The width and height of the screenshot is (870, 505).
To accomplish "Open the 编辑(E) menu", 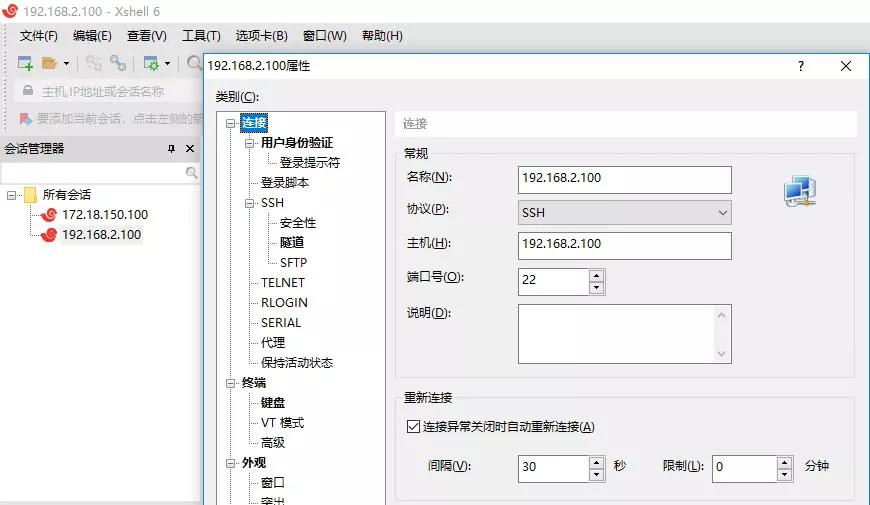I will (92, 36).
